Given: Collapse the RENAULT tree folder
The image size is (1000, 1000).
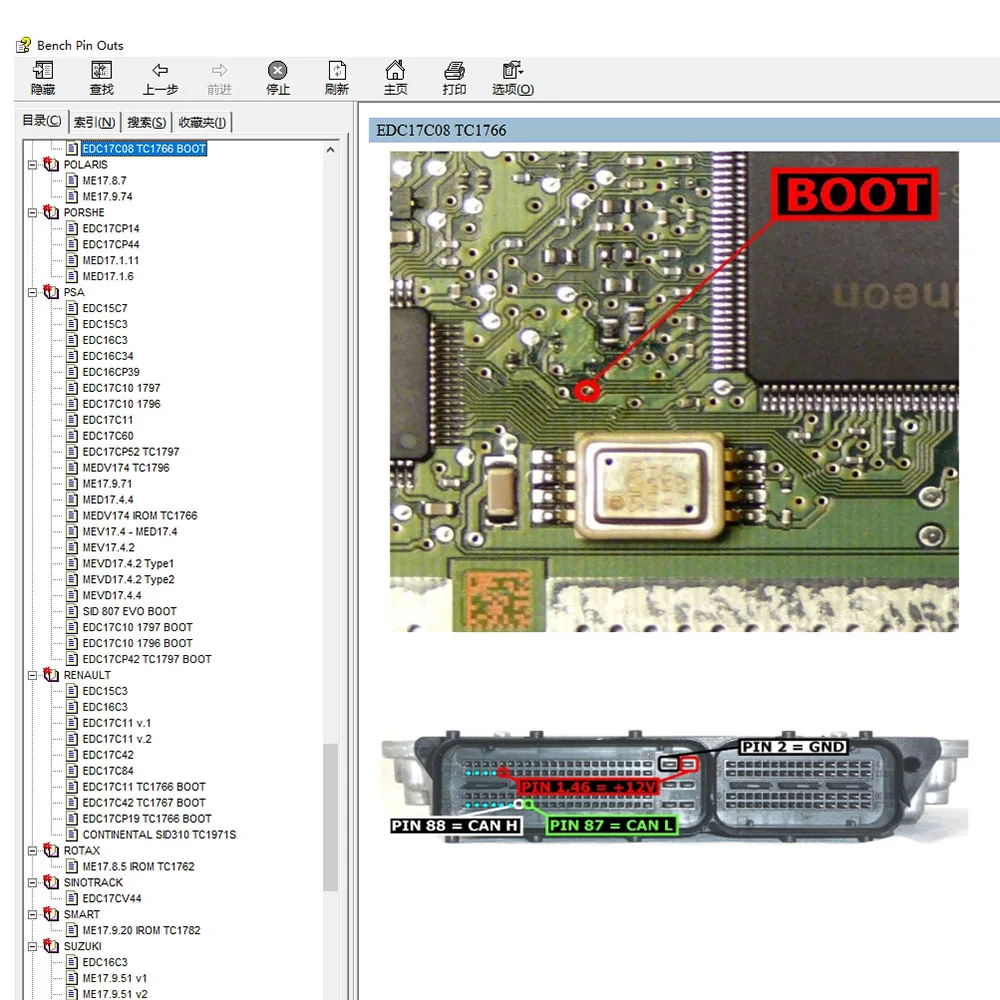Looking at the screenshot, I should [x=33, y=675].
